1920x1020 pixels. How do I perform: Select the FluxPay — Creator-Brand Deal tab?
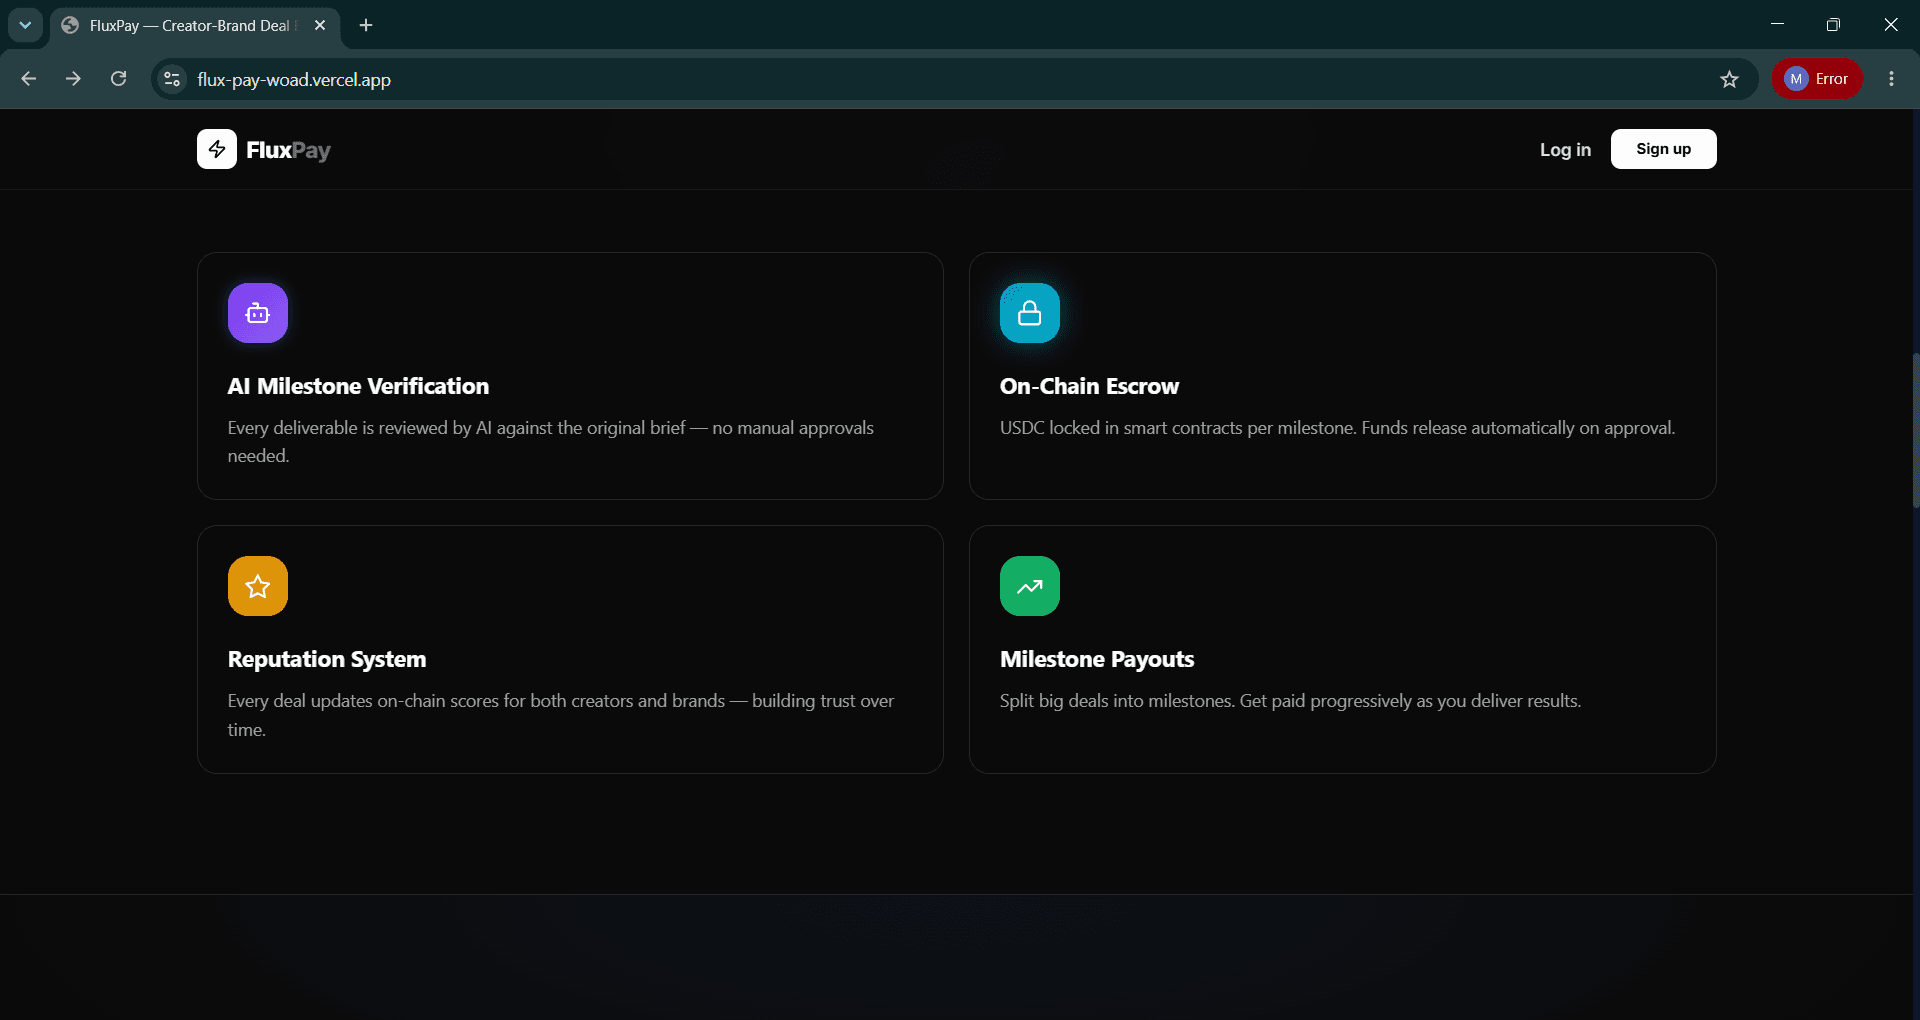195,26
